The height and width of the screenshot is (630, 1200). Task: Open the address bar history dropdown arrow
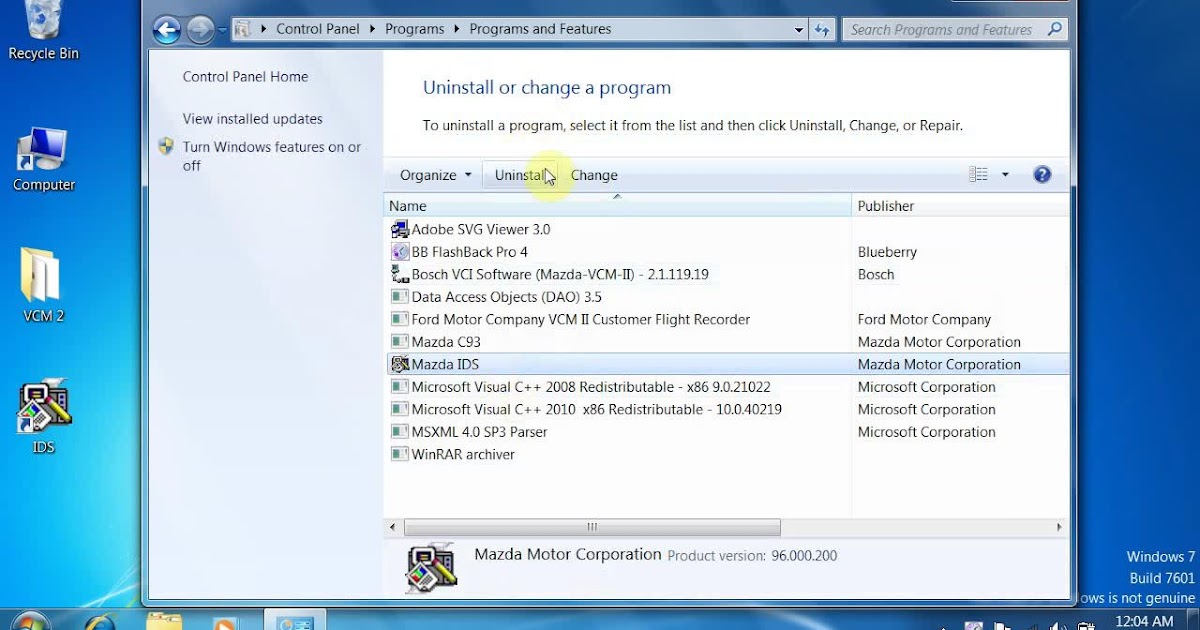(x=799, y=30)
